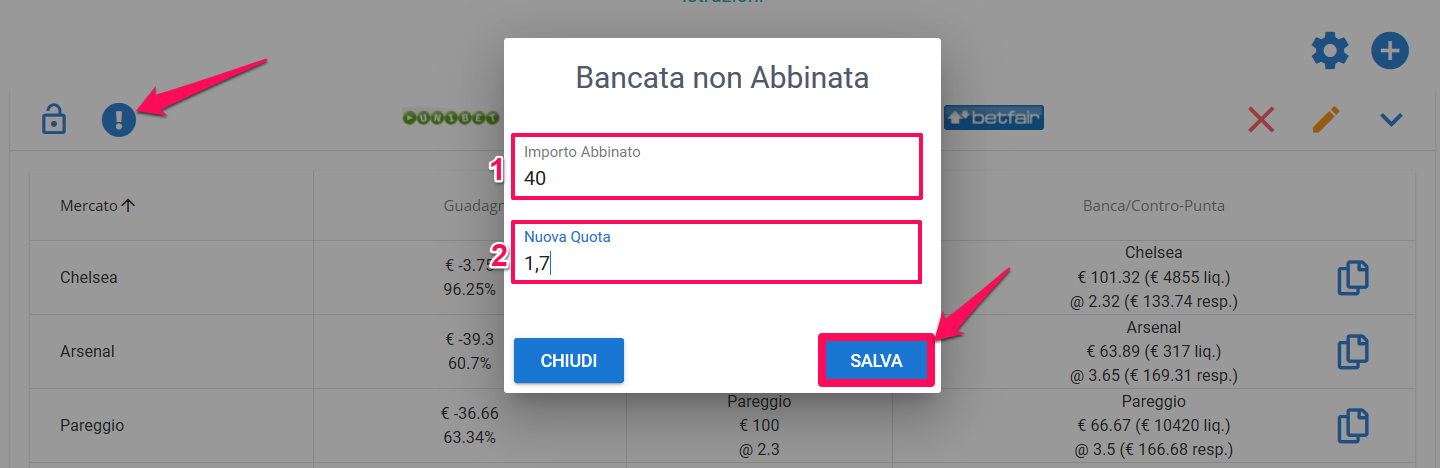
Task: Copy Arsenal lay bet details
Action: [x=1353, y=352]
